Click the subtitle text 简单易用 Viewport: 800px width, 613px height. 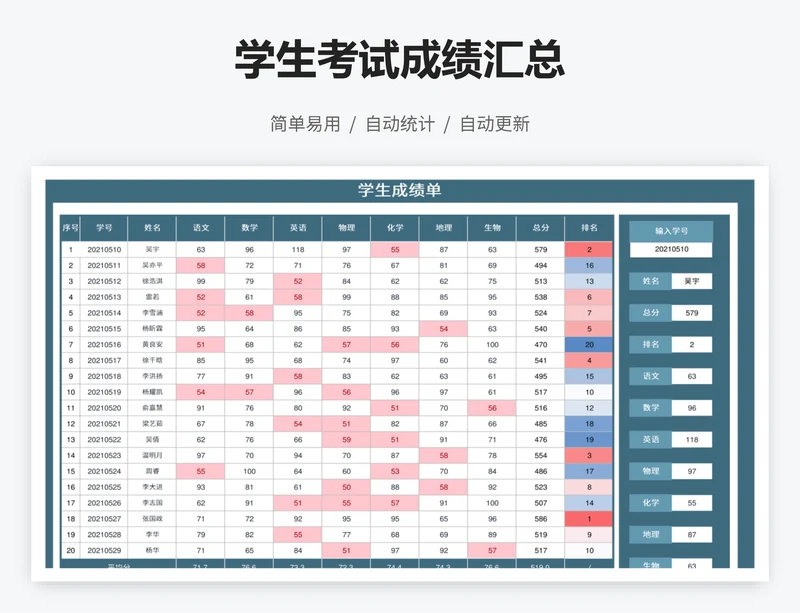pos(305,124)
